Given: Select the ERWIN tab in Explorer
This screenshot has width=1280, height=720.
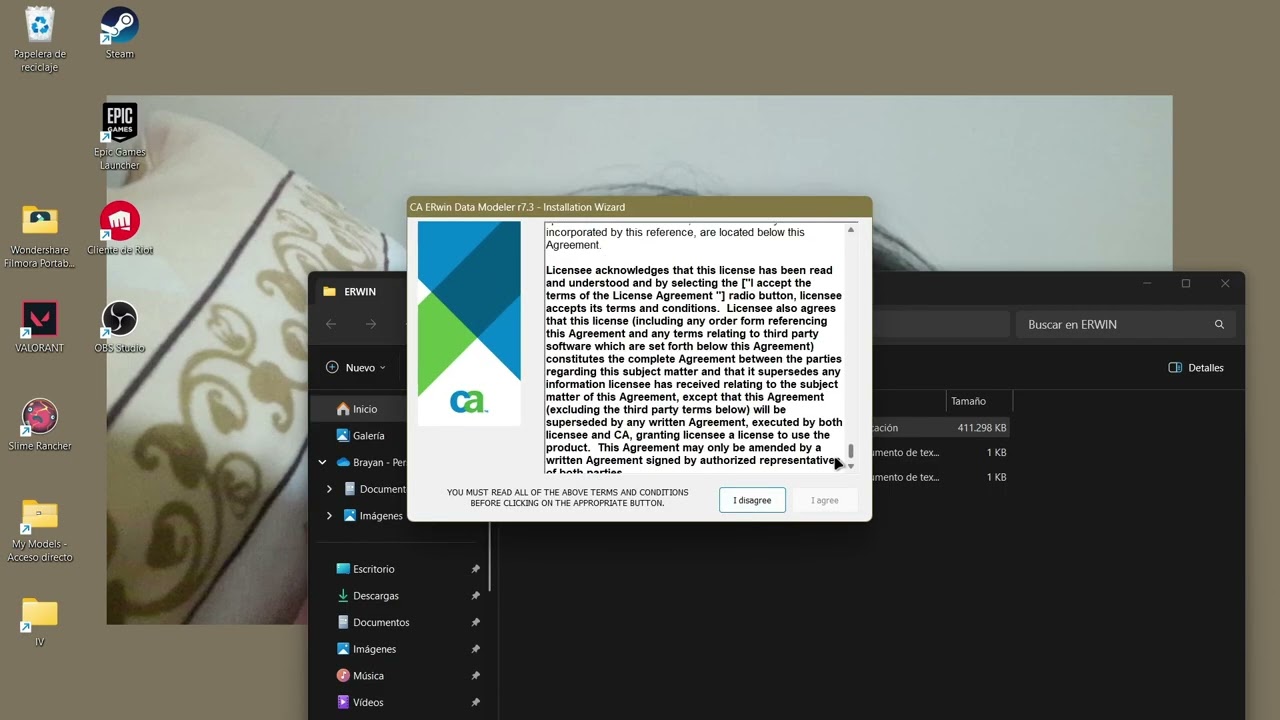Looking at the screenshot, I should tap(360, 292).
